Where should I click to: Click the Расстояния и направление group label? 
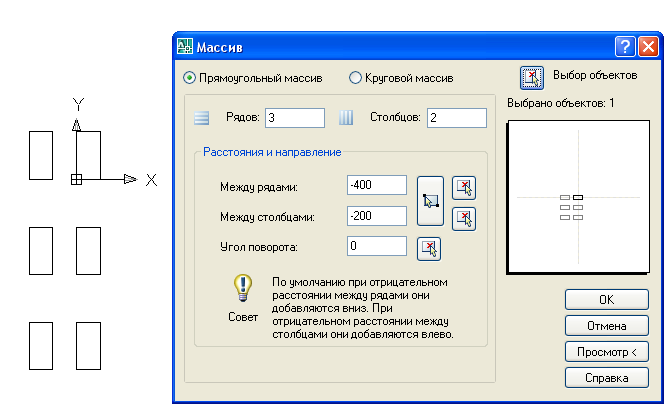pos(272,152)
